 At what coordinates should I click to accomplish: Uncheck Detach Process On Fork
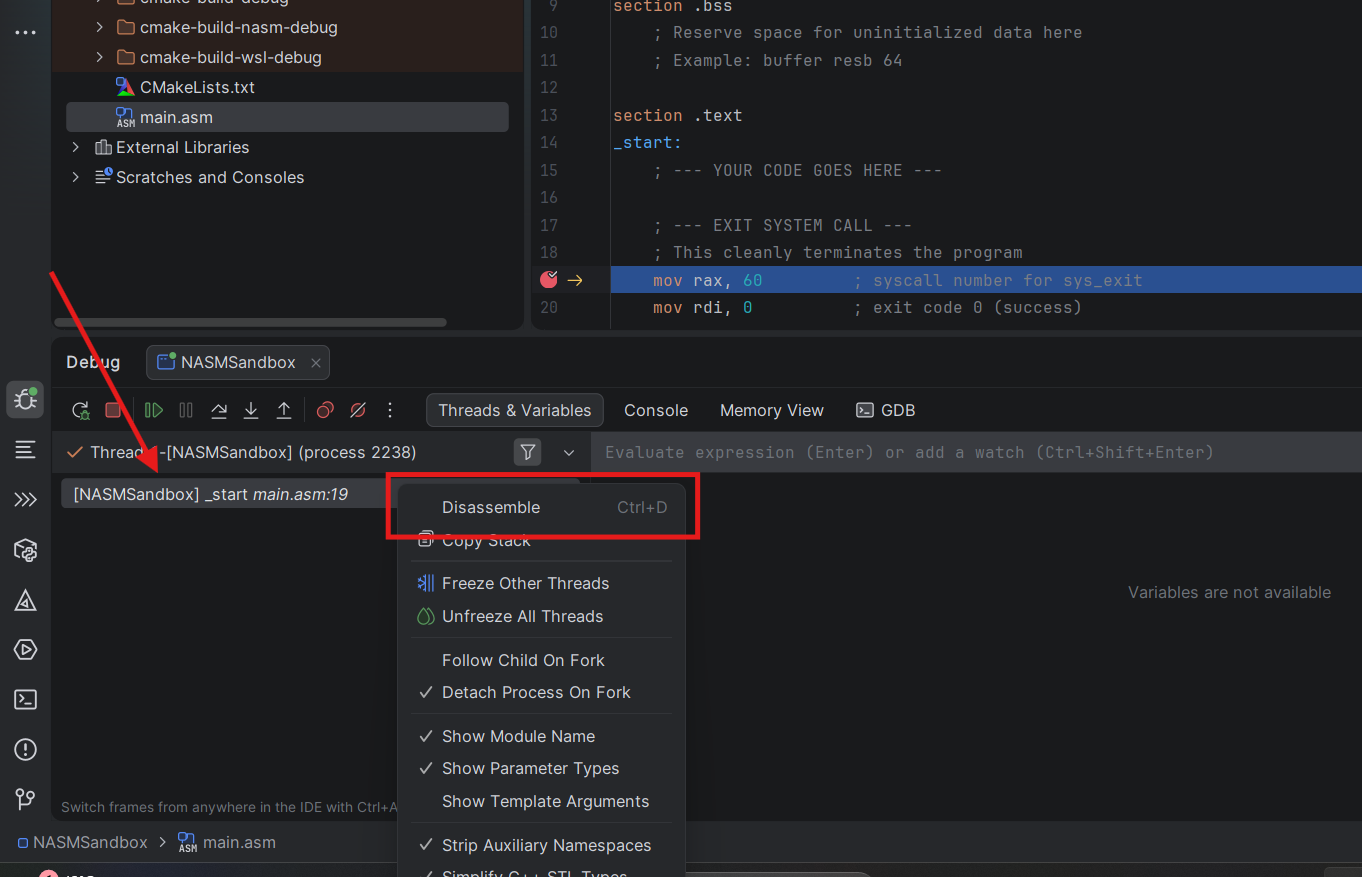pos(541,692)
